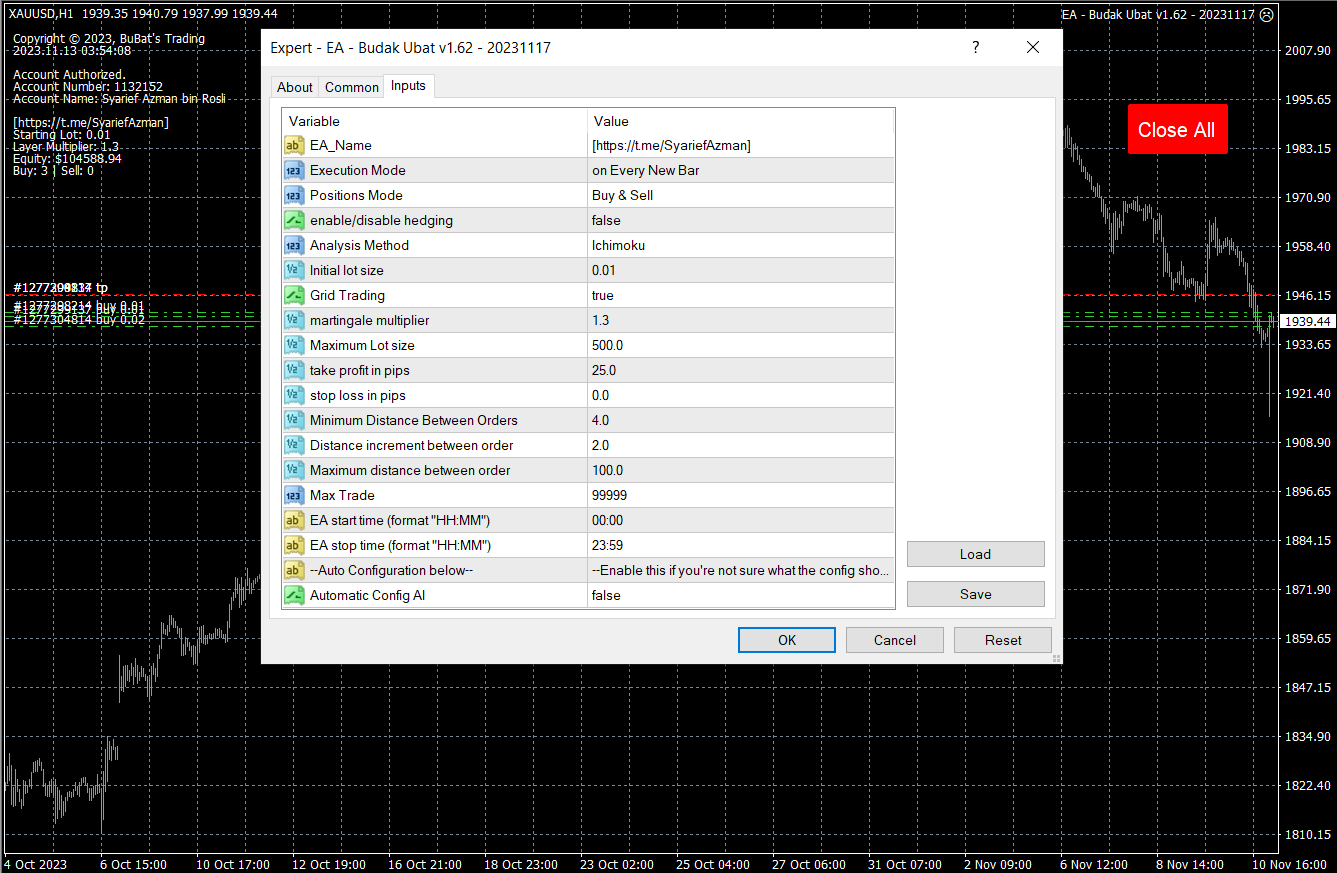The image size is (1337, 873).
Task: Edit the EA_Name value field
Action: (740, 145)
